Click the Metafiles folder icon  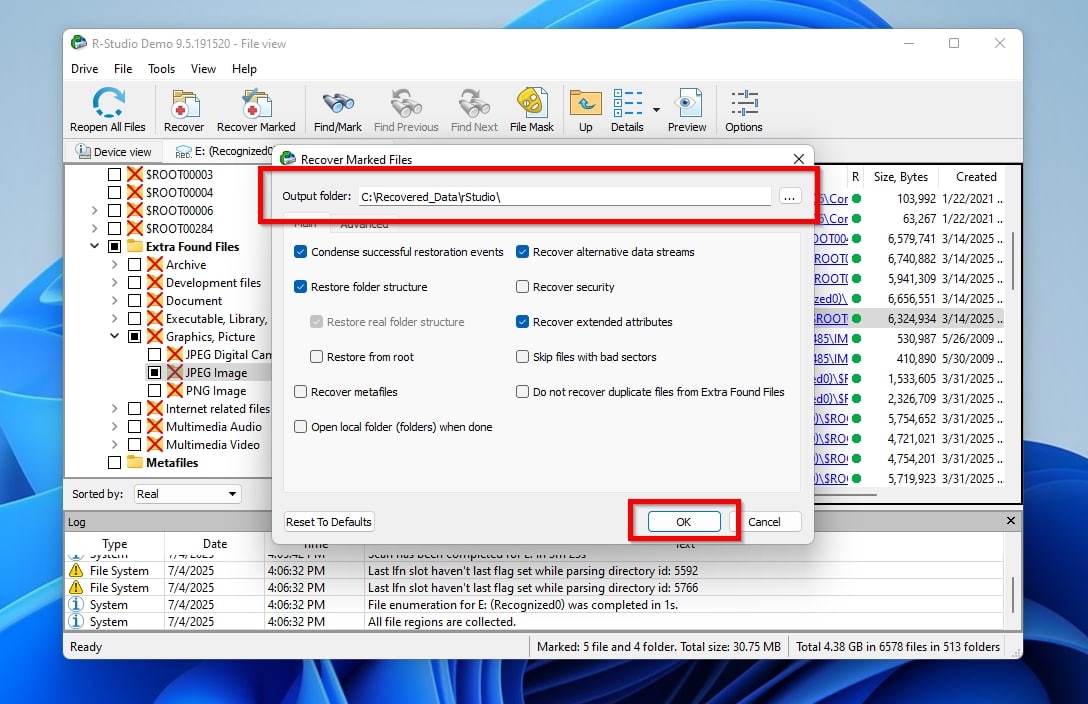[135, 462]
